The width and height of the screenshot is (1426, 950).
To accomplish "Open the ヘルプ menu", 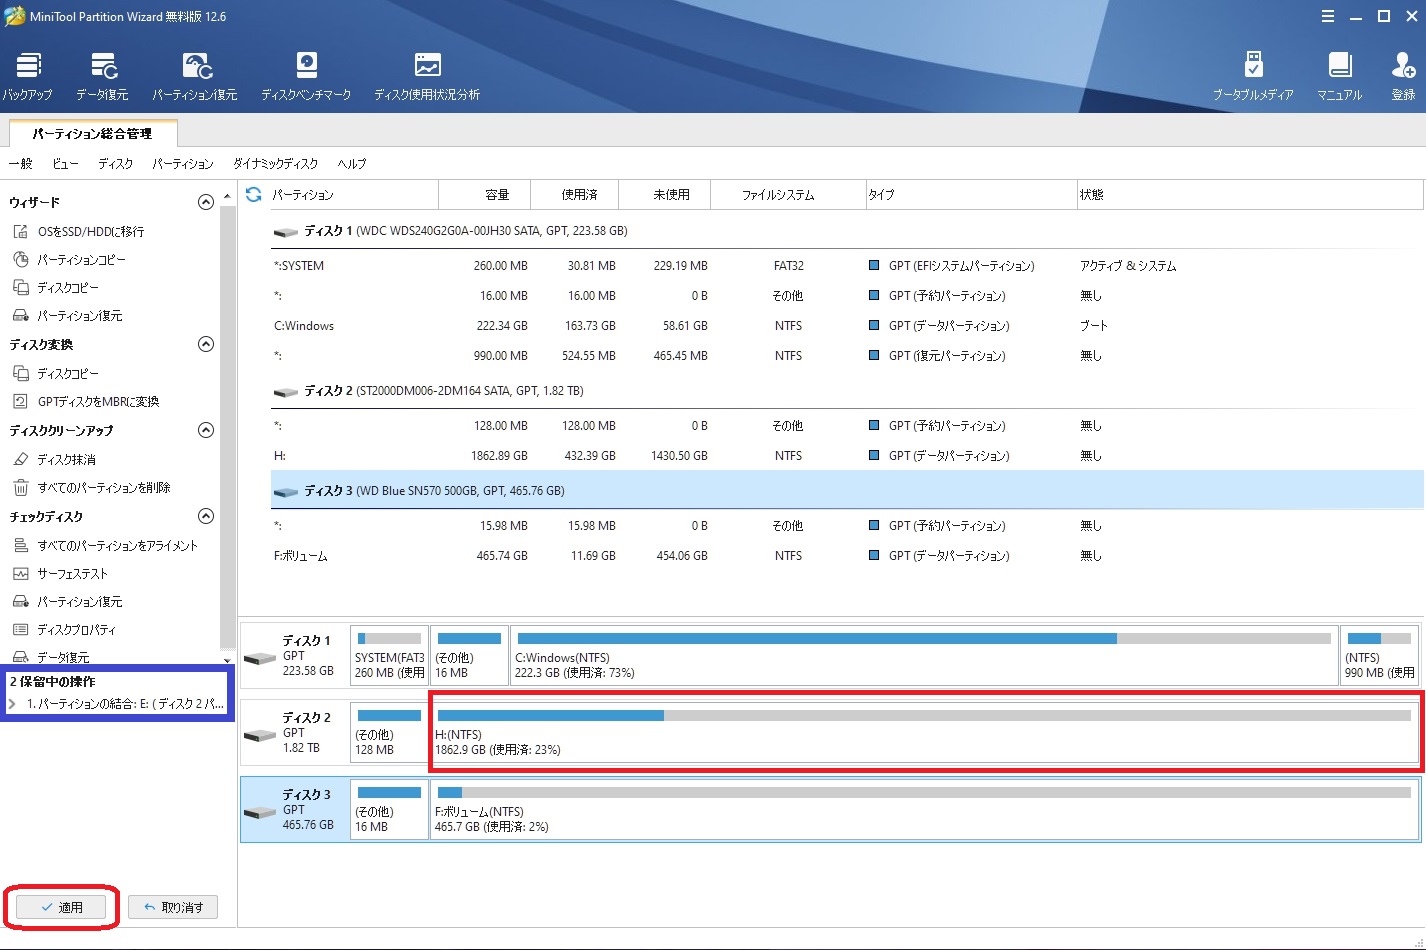I will point(352,164).
